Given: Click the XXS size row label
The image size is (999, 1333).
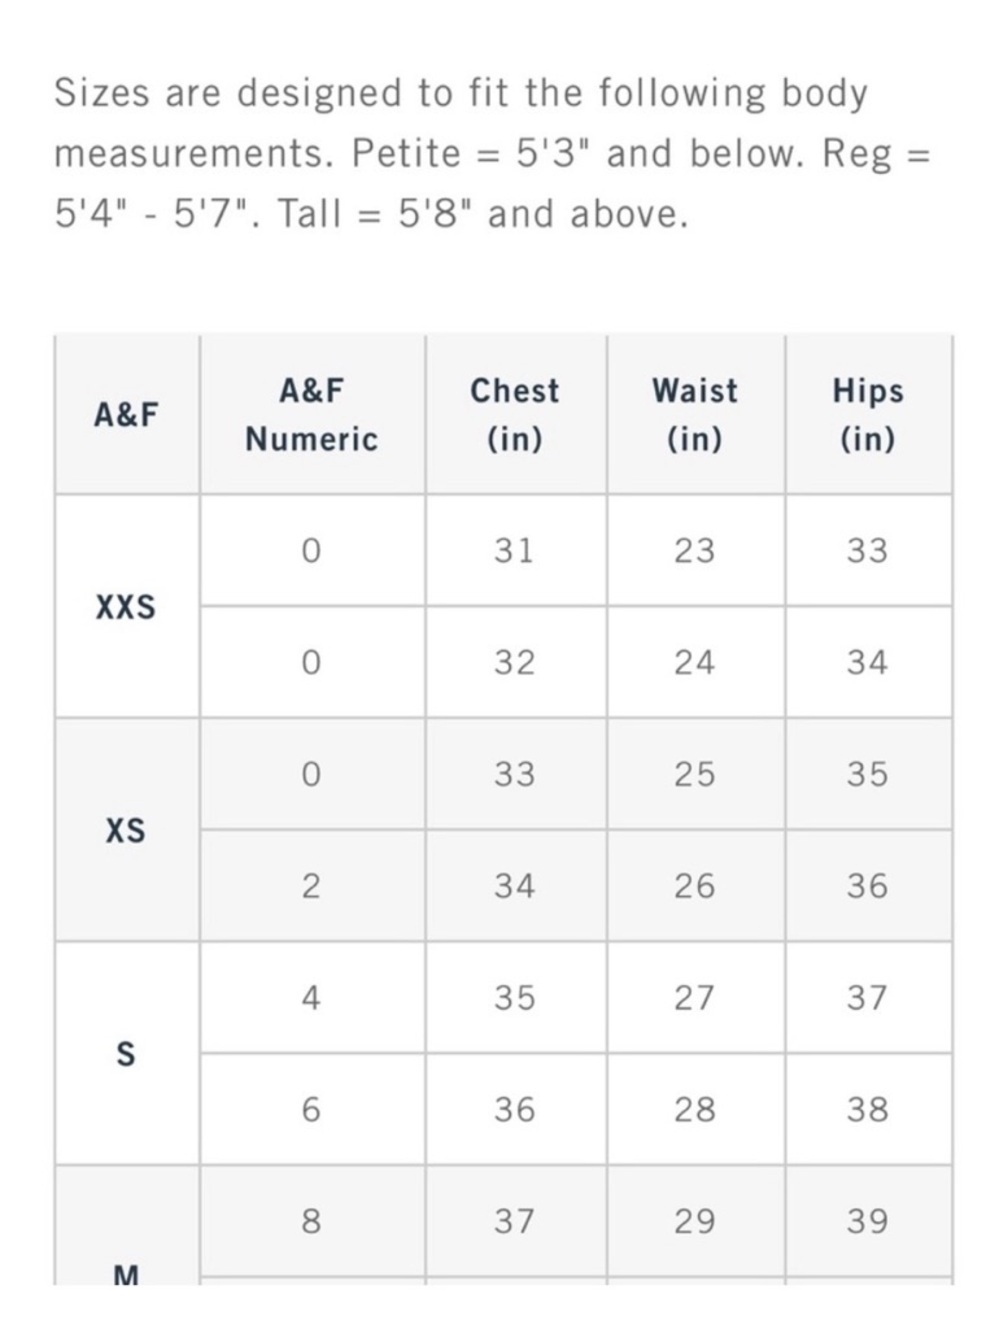Looking at the screenshot, I should (126, 607).
